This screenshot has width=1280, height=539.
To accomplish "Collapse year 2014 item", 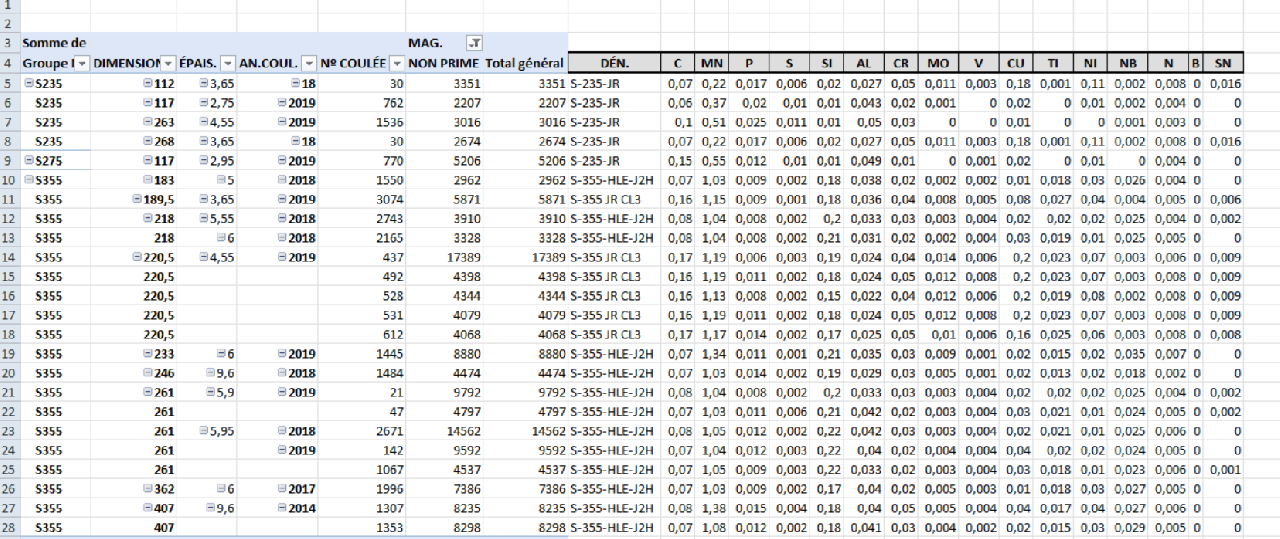I will 282,508.
